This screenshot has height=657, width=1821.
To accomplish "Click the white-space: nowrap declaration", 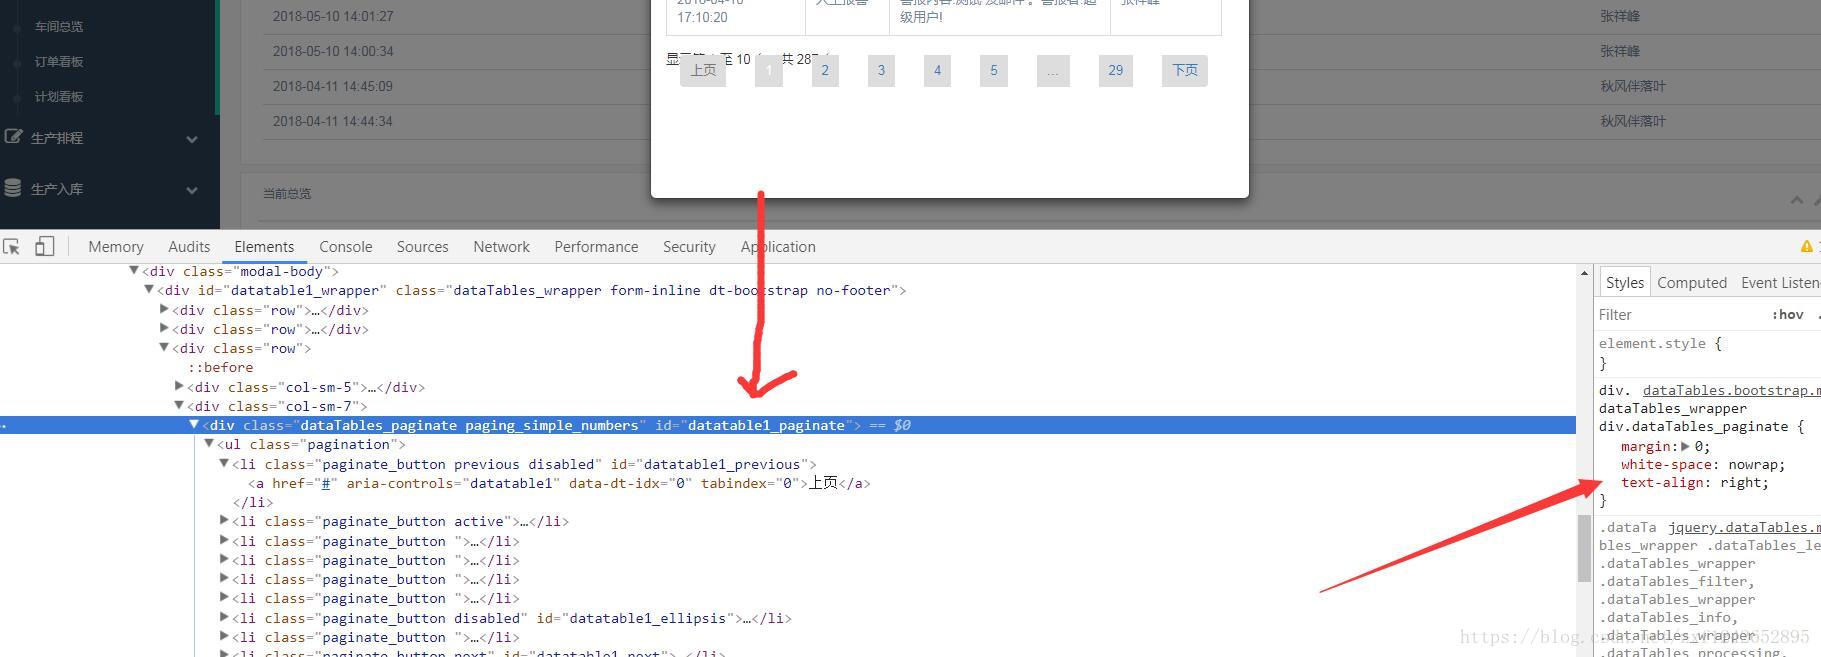I will click(1703, 465).
